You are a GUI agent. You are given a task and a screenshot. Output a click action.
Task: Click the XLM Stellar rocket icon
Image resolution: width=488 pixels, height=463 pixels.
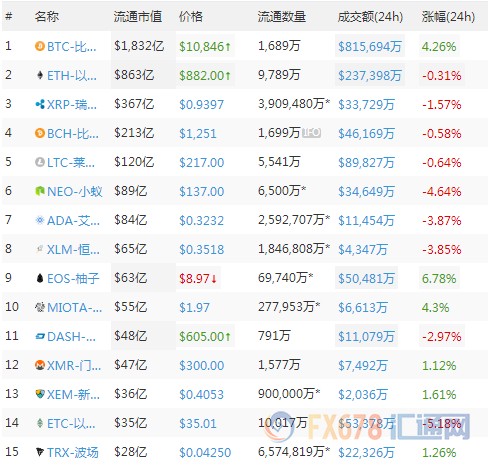click(x=40, y=249)
